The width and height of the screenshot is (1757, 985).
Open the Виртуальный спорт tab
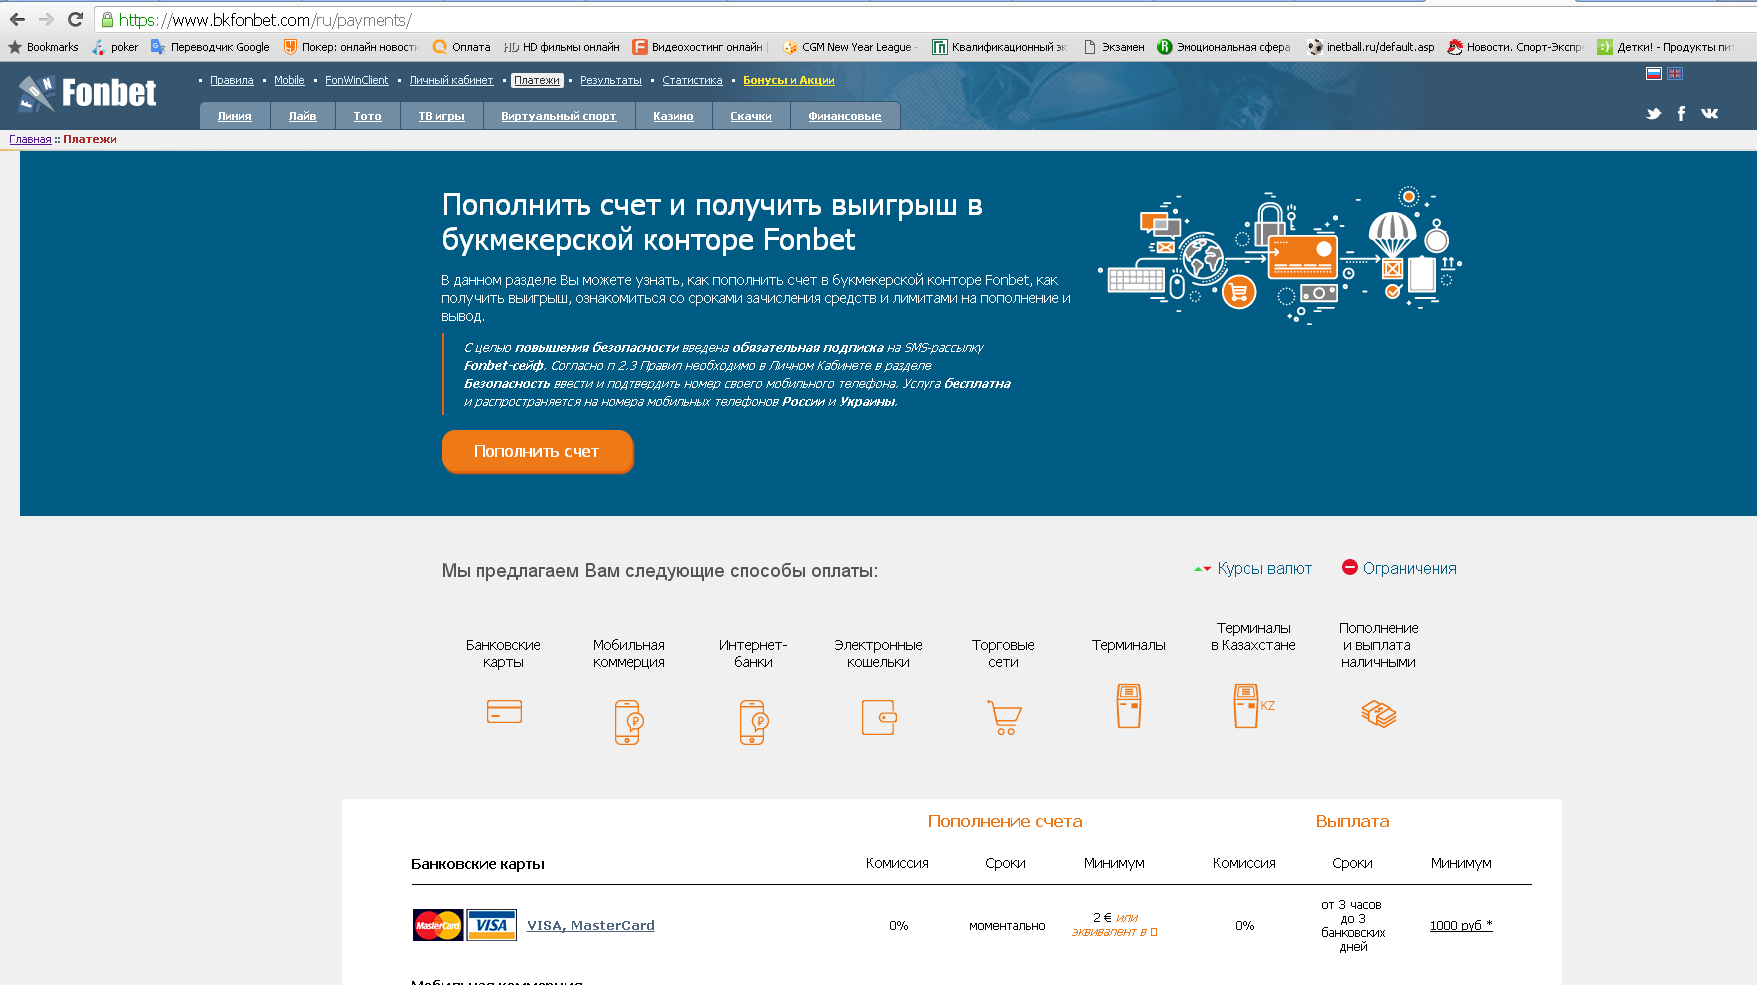[x=558, y=116]
